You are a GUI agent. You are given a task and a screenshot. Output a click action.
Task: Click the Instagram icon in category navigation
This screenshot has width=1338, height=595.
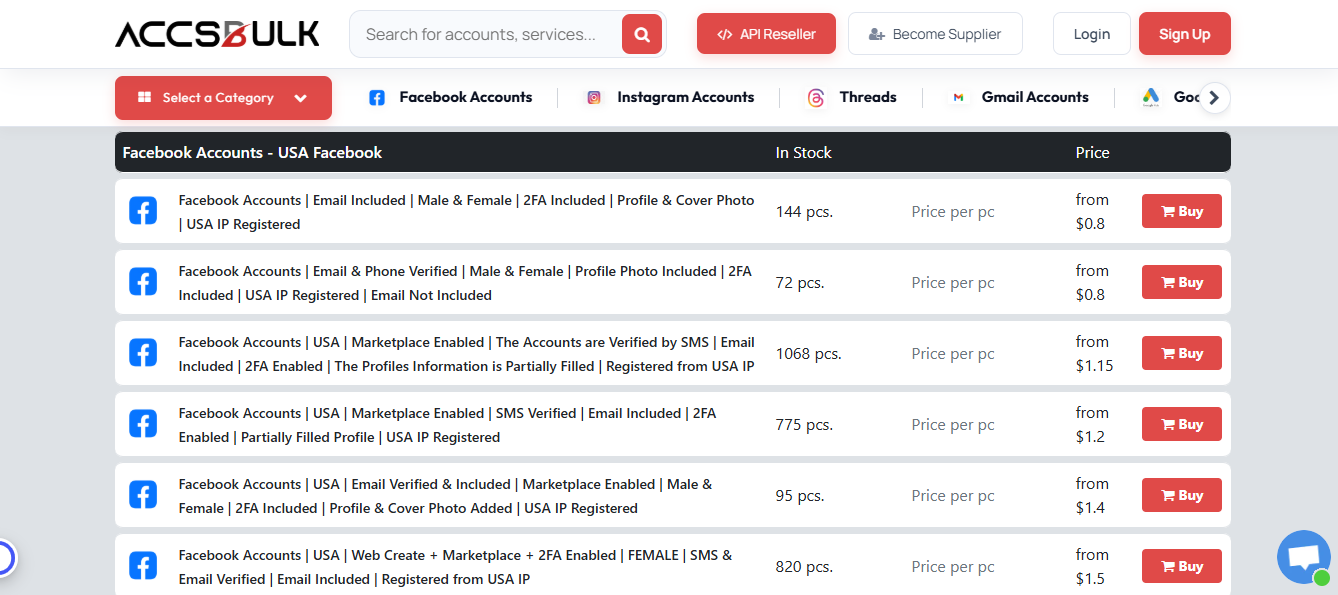pos(594,97)
